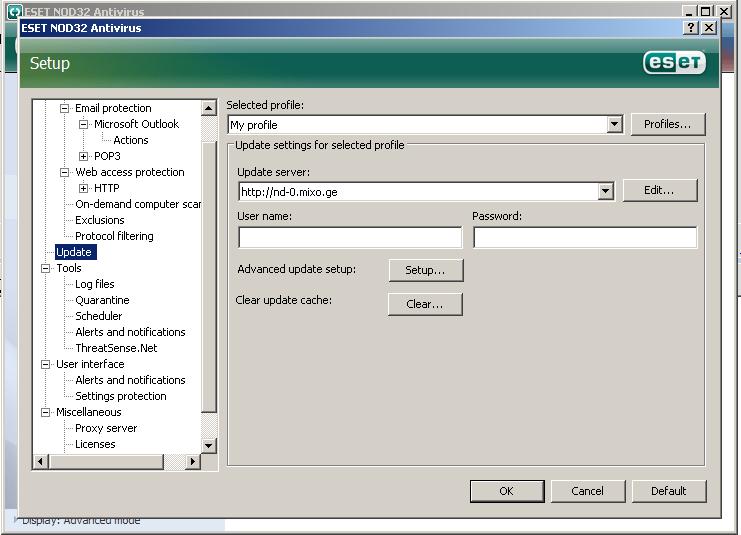
Task: Click the help question mark button
Action: 691,28
